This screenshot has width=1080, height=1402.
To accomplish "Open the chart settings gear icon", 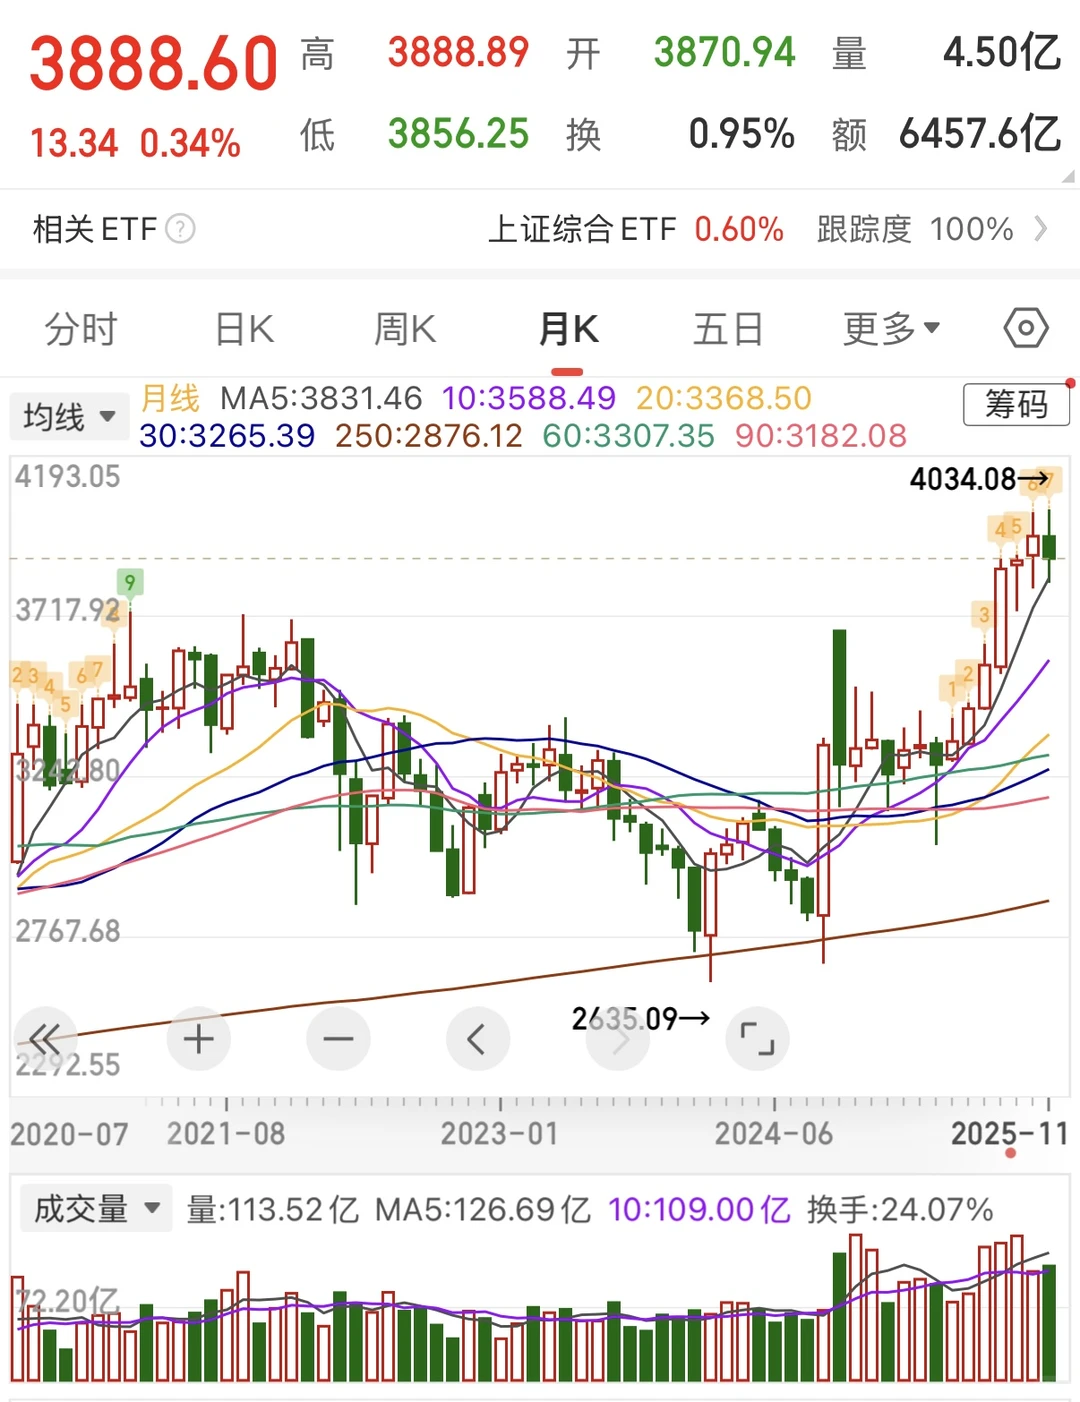I will (x=1025, y=328).
